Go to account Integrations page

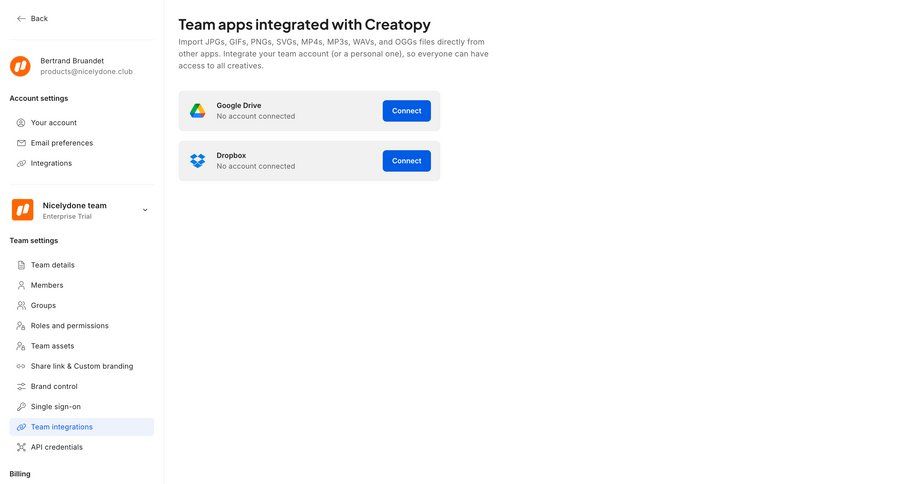click(x=51, y=163)
